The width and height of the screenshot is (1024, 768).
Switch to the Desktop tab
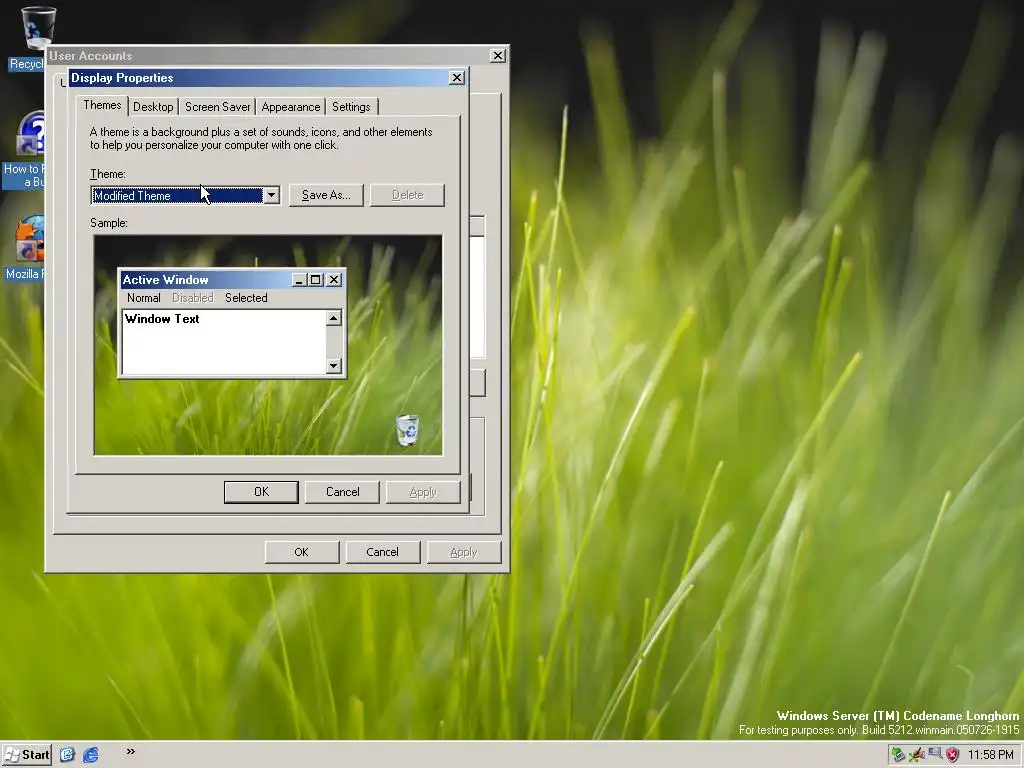click(x=153, y=106)
